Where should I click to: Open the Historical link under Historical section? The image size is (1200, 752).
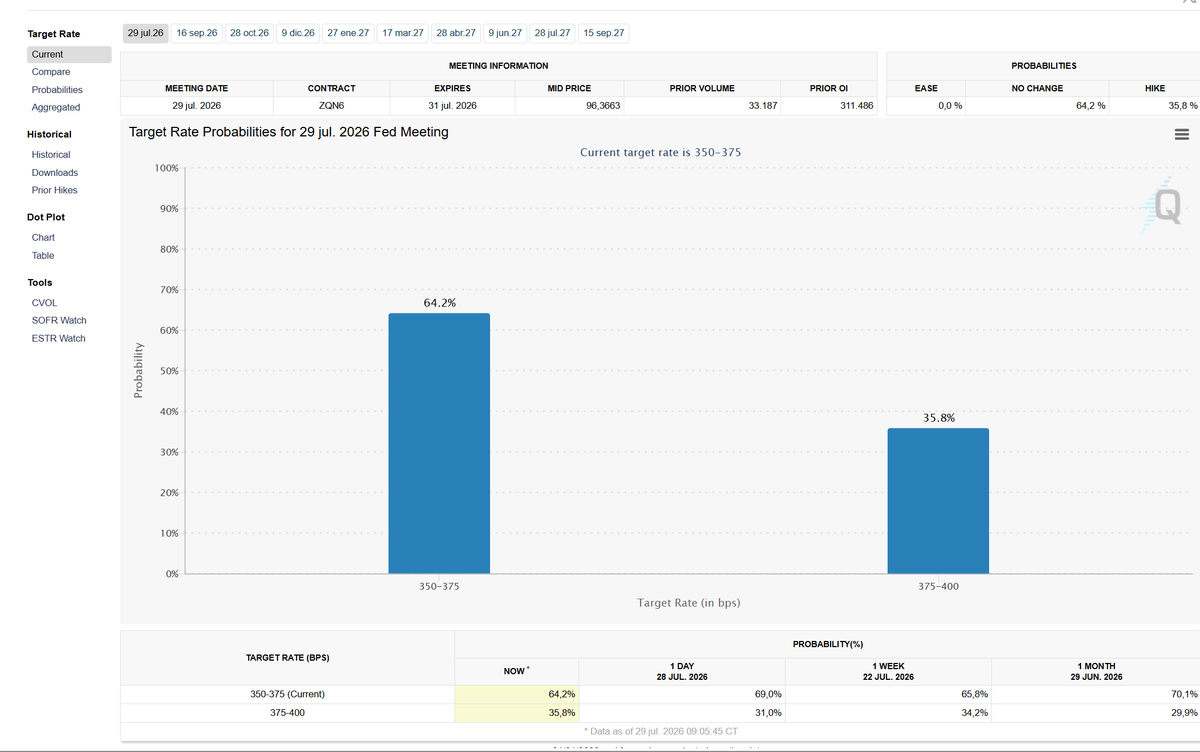(51, 155)
